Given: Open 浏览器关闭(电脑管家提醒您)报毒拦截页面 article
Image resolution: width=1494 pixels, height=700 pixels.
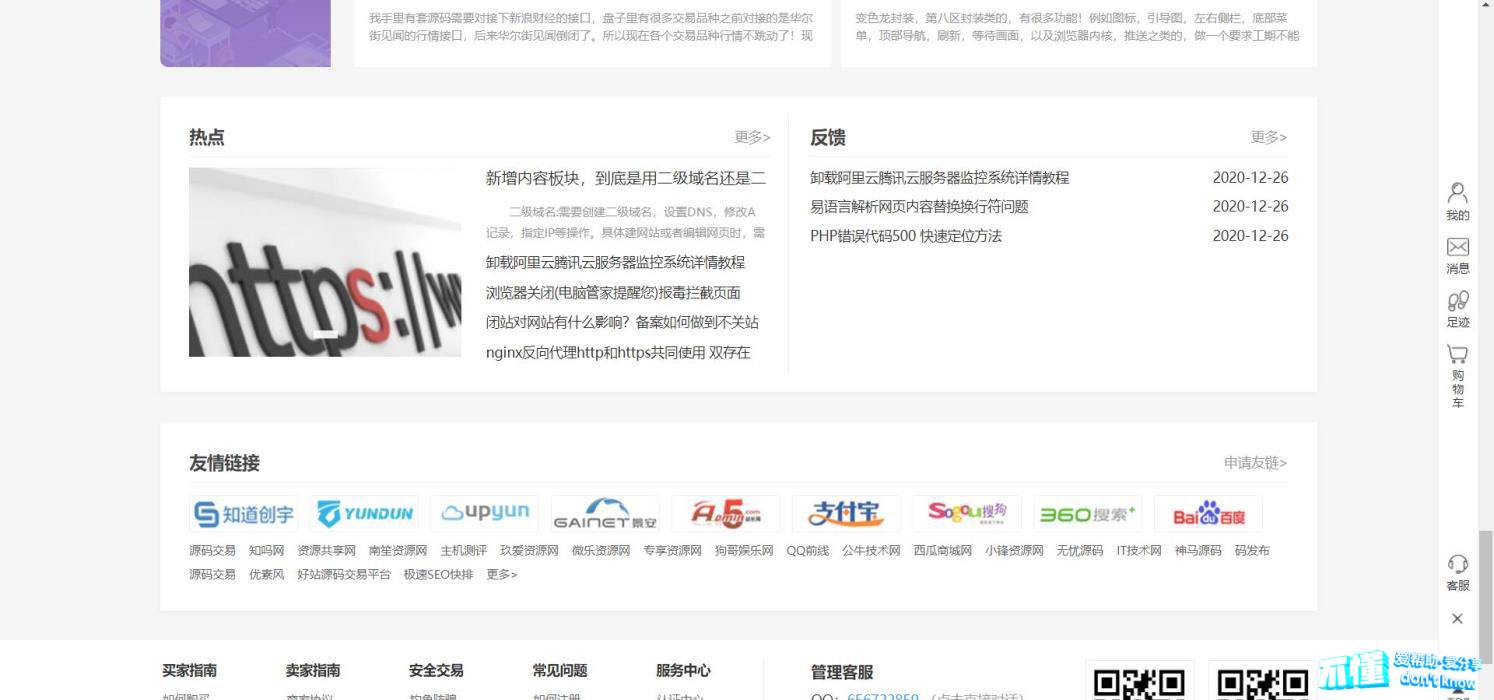Looking at the screenshot, I should tap(613, 293).
